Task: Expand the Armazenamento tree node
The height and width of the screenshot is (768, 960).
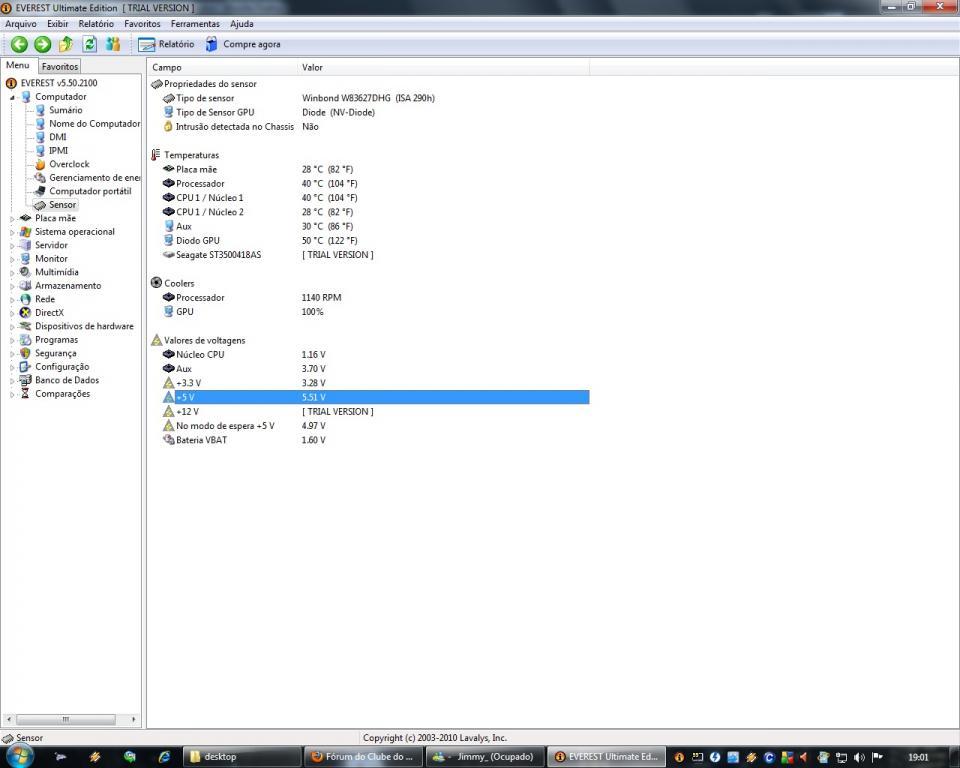Action: pos(12,286)
